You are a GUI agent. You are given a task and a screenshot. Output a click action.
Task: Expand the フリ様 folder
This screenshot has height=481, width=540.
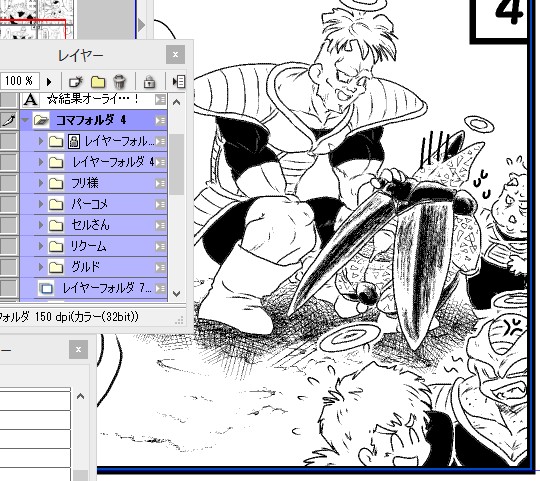[x=41, y=184]
